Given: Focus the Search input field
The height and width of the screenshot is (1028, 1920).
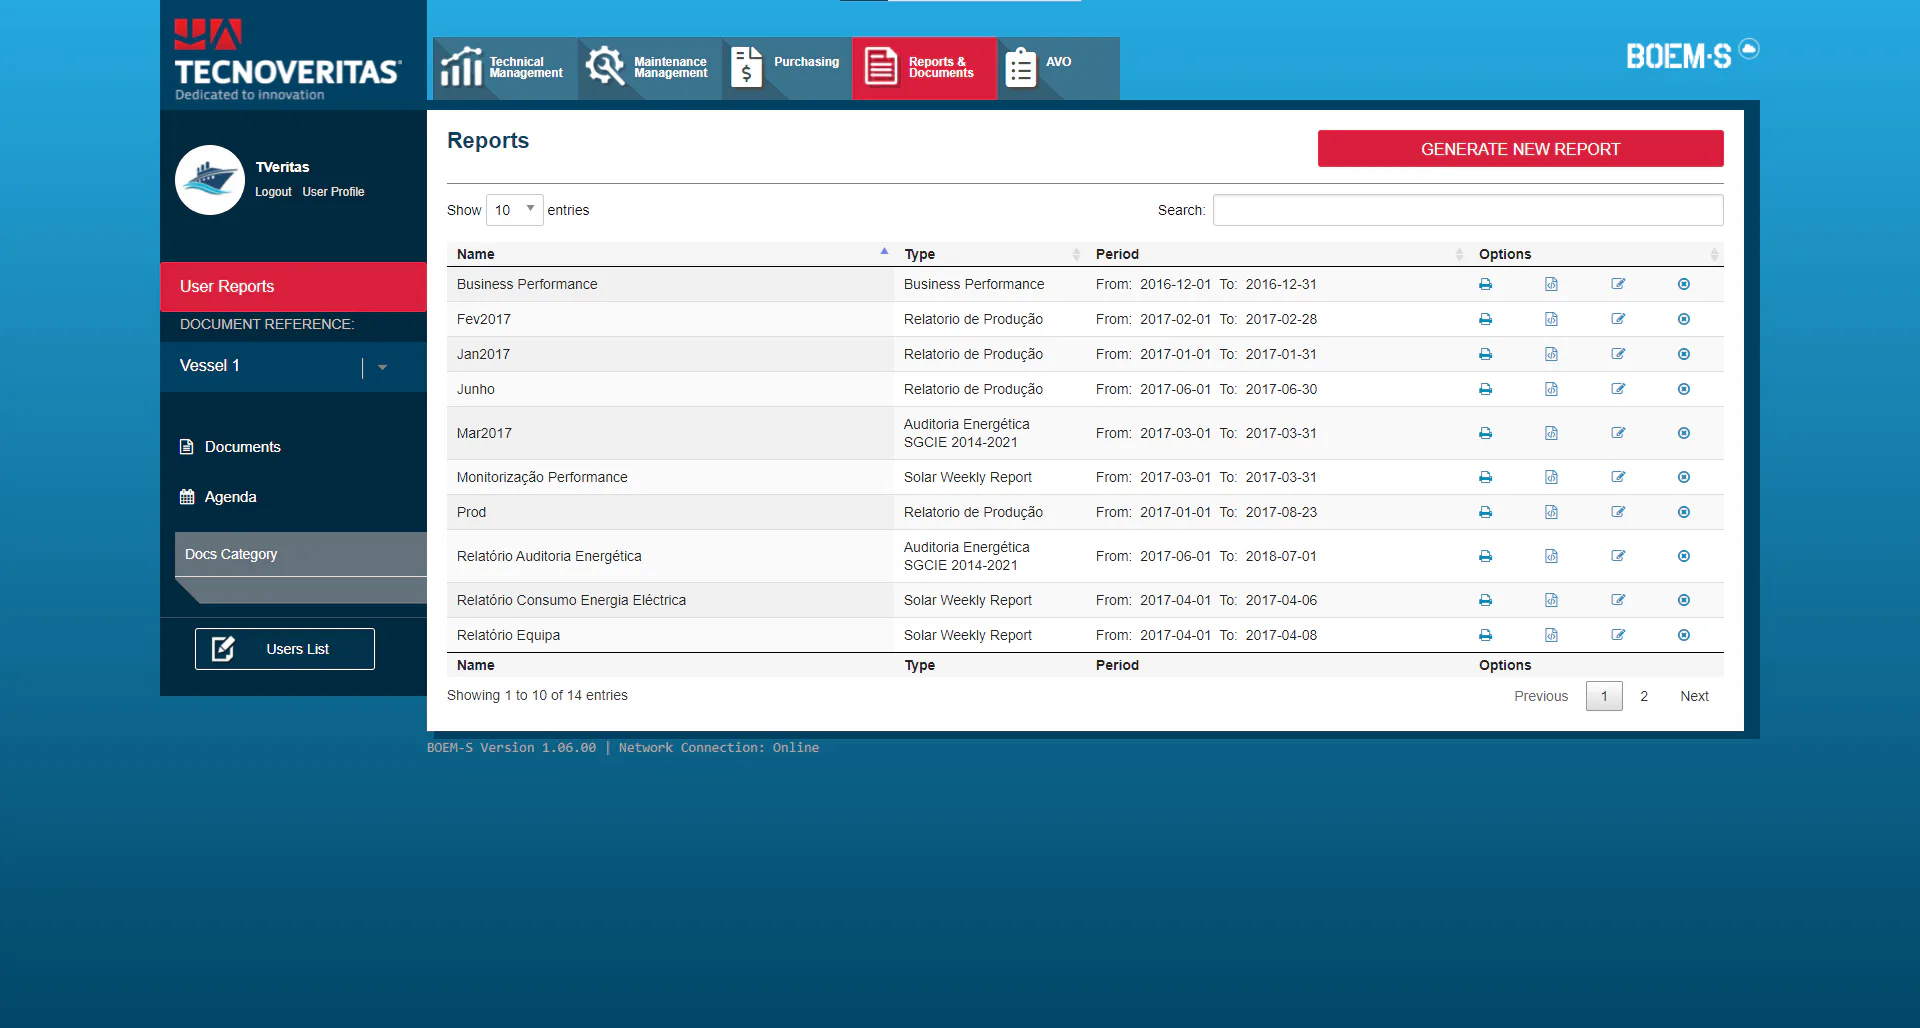Looking at the screenshot, I should 1468,210.
